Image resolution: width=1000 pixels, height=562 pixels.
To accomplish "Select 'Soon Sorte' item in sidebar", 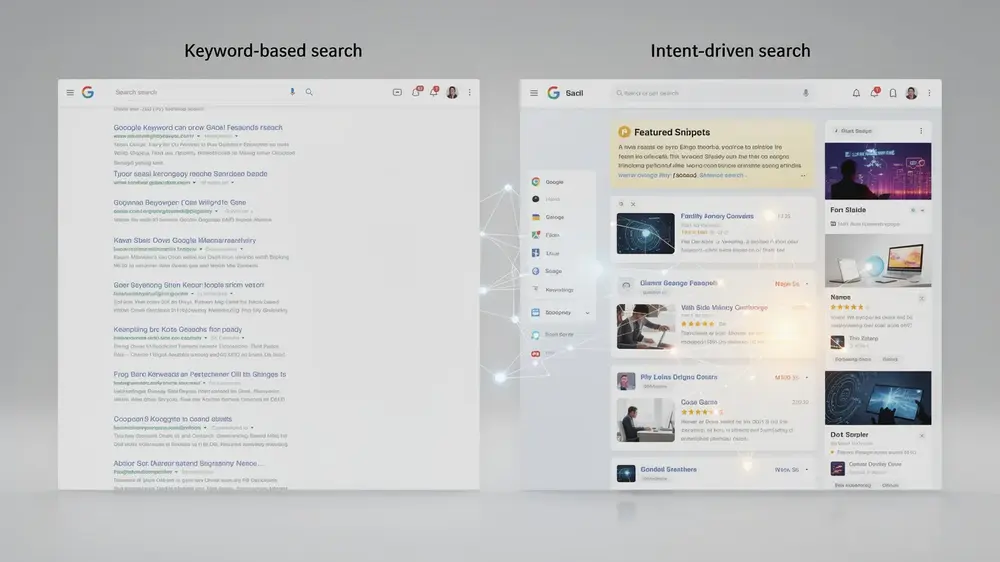I will point(553,334).
